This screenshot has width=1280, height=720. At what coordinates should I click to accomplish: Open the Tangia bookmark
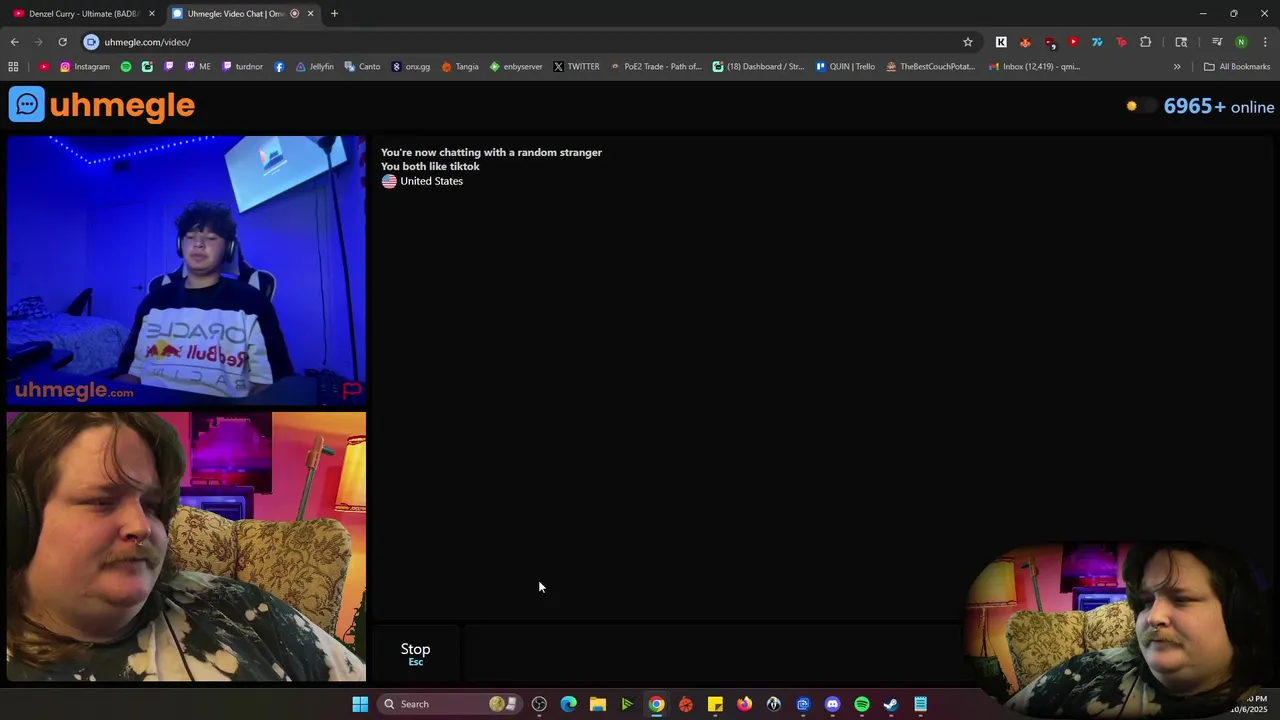(x=460, y=67)
